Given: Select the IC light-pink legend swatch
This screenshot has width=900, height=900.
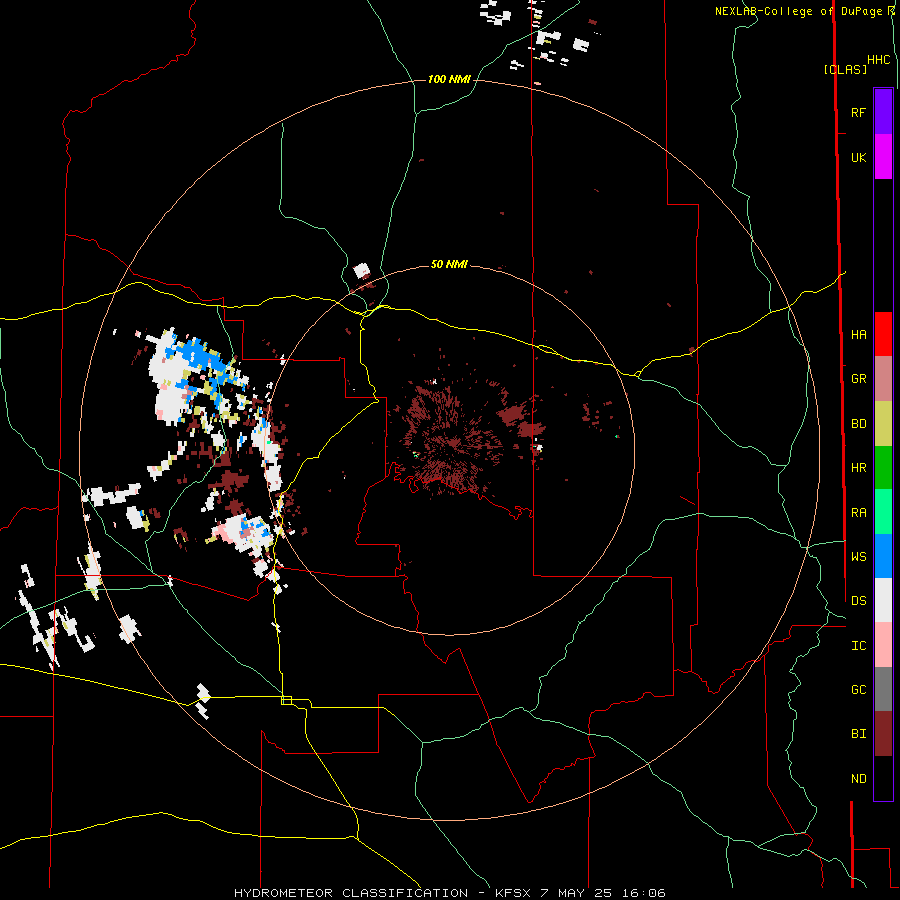Looking at the screenshot, I should pyautogui.click(x=883, y=645).
